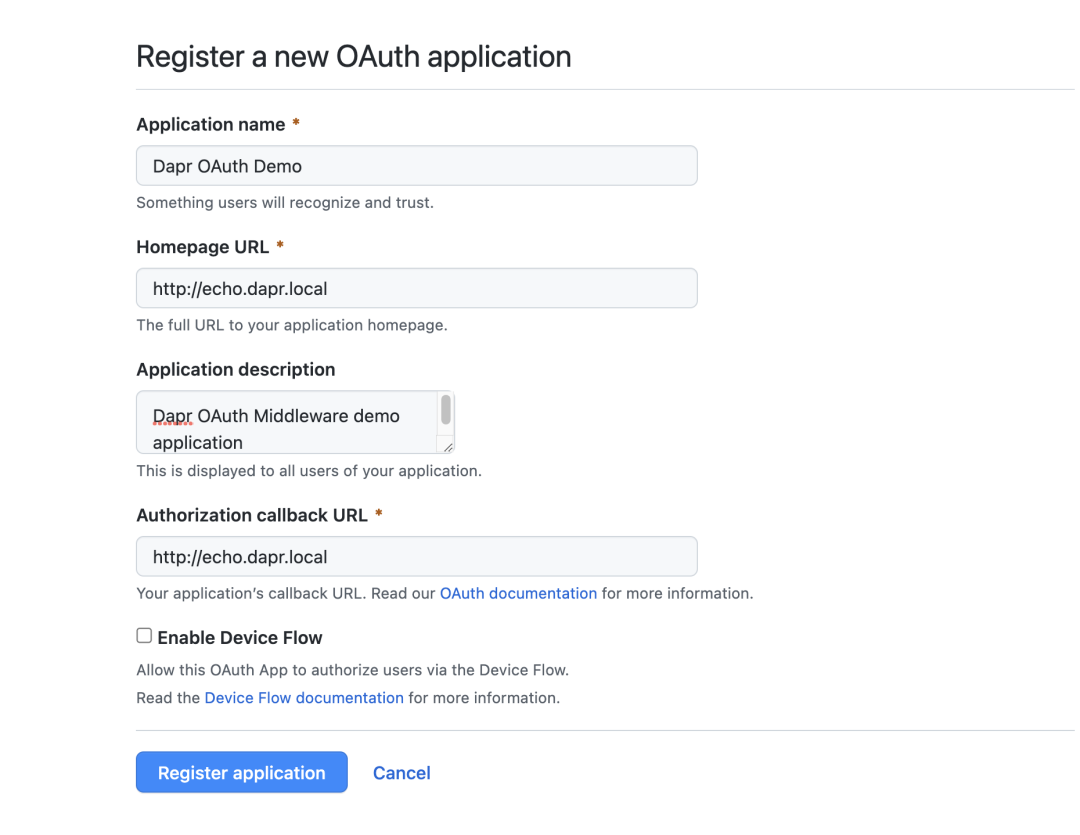Click the Application description scrollbar thumb
1080x835 pixels.
446,410
